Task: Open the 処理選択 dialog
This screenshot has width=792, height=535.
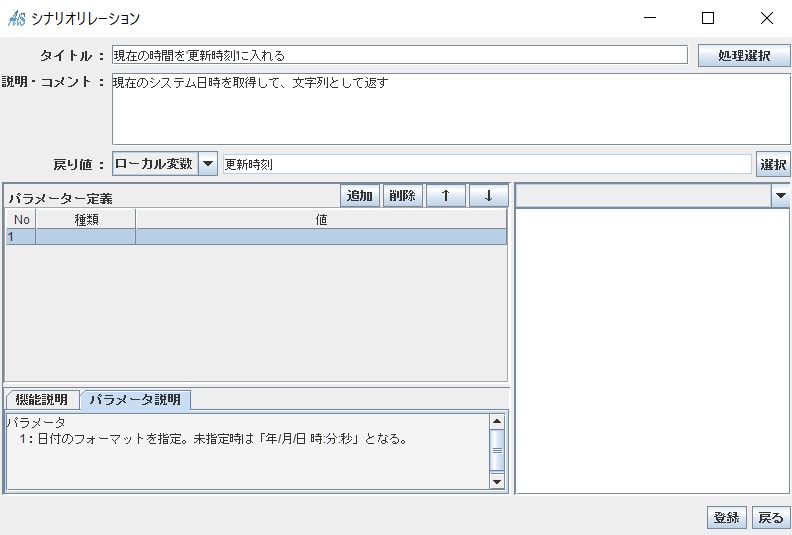Action: (743, 56)
